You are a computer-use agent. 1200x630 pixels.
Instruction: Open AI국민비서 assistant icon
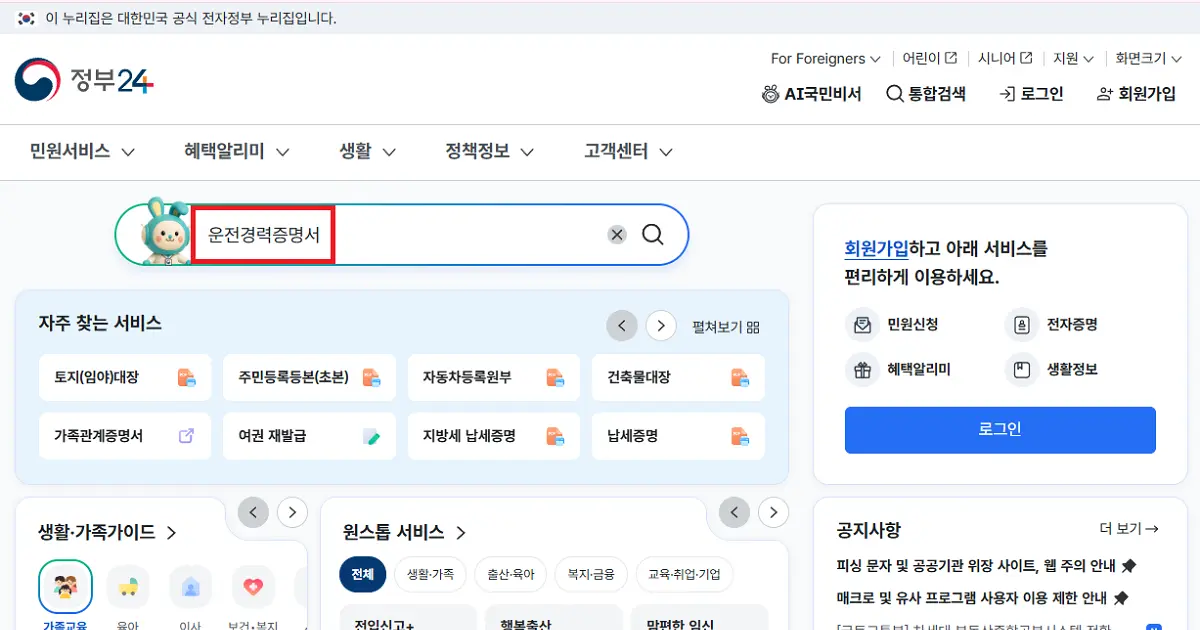(x=770, y=94)
